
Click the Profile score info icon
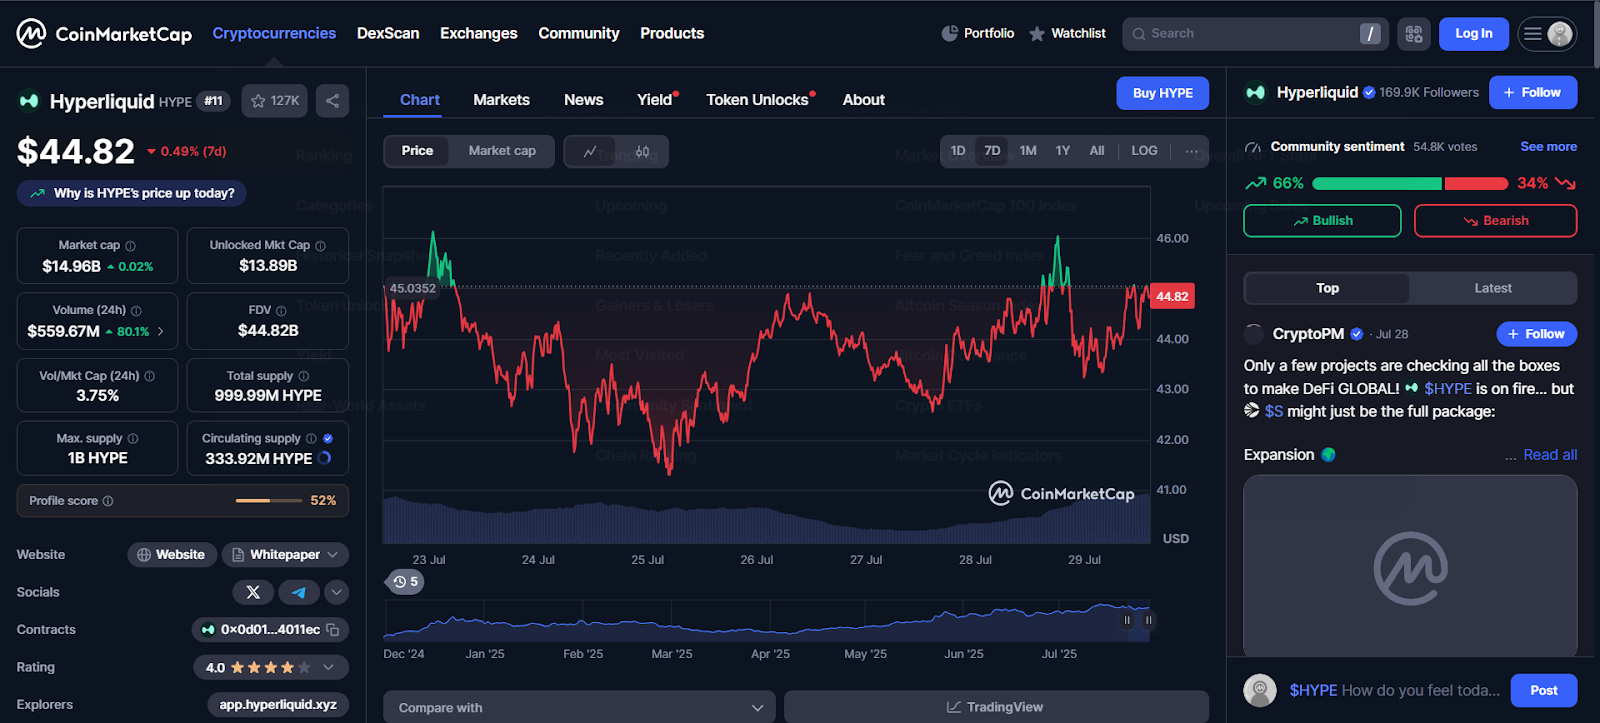coord(108,501)
